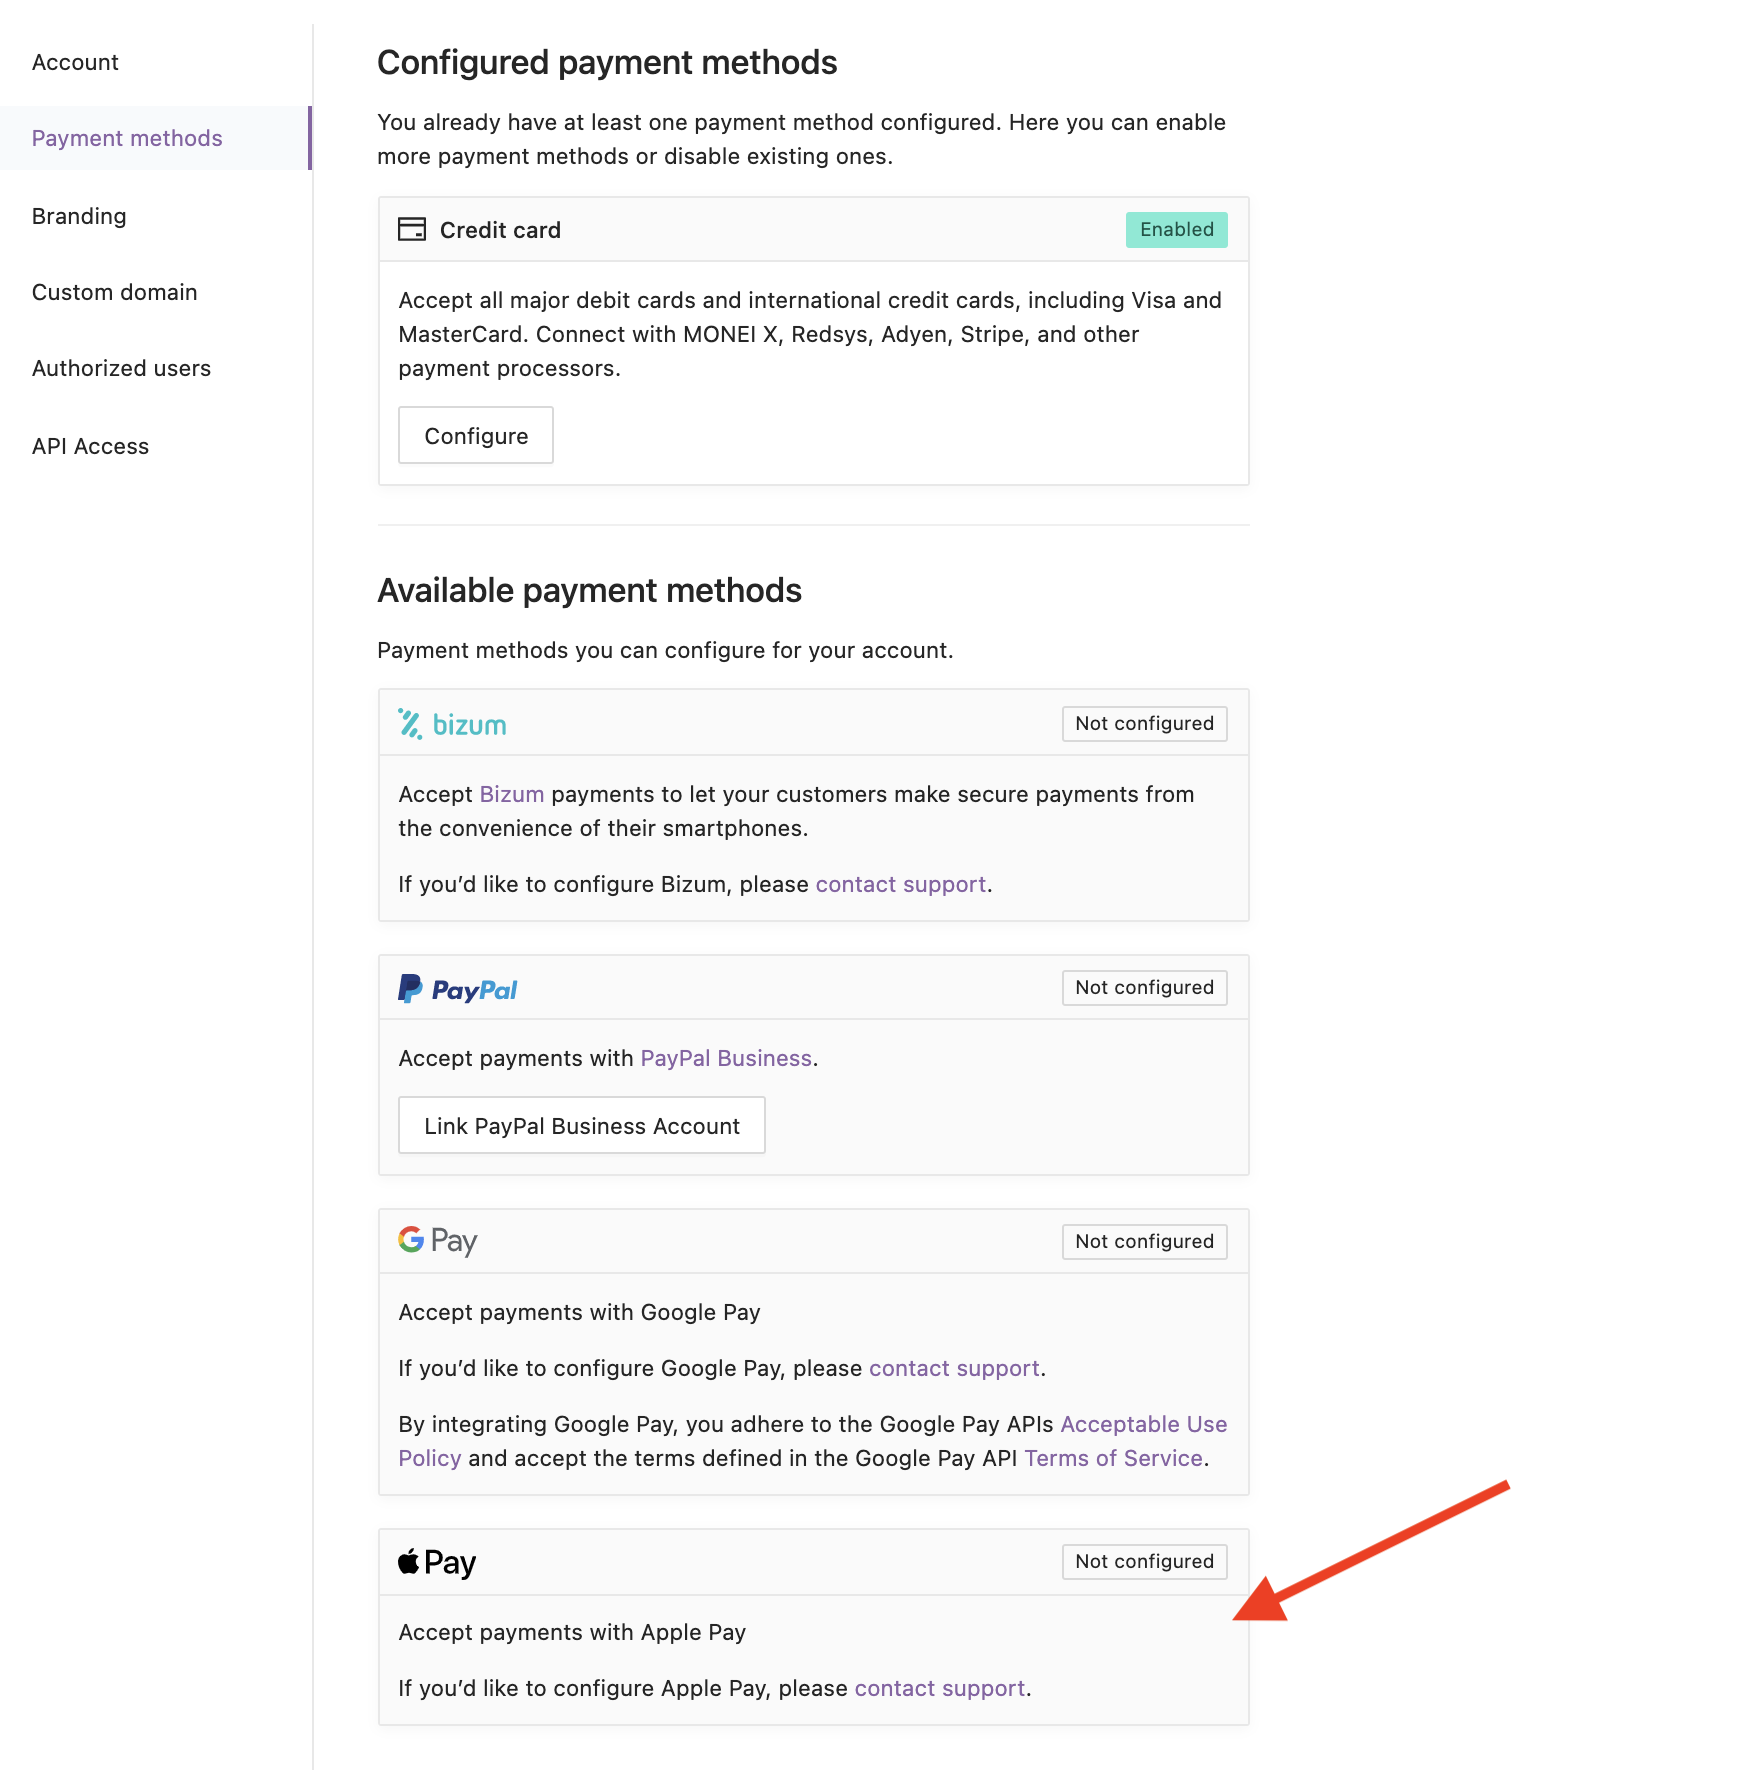Open Custom domain settings
1744x1792 pixels.
[x=114, y=292]
